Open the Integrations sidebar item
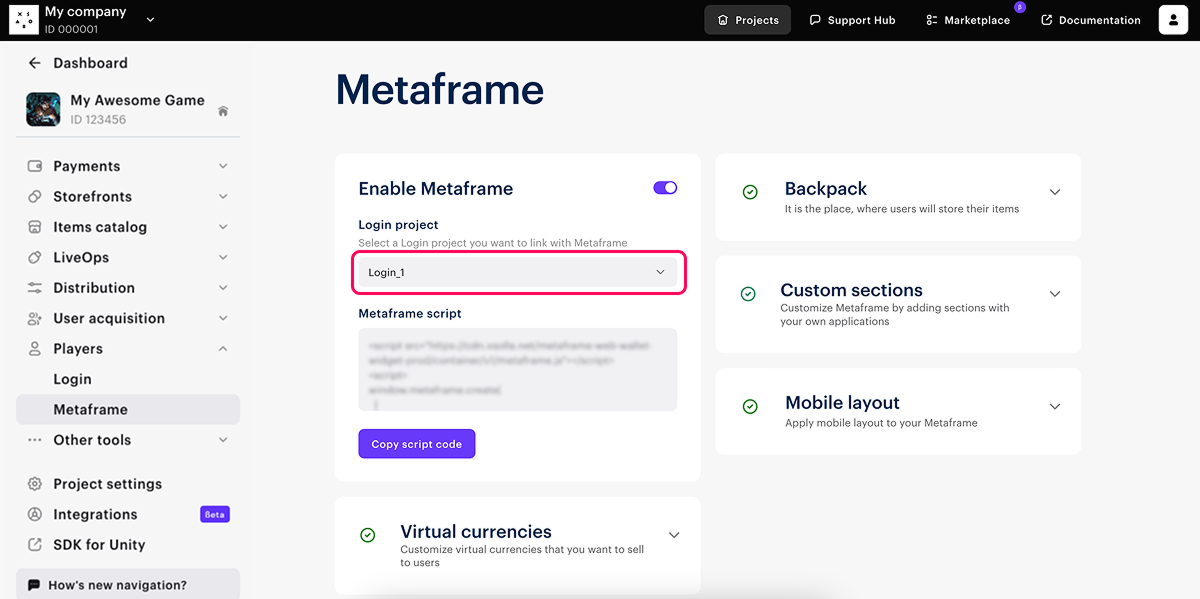Viewport: 1200px width, 599px height. [x=95, y=514]
